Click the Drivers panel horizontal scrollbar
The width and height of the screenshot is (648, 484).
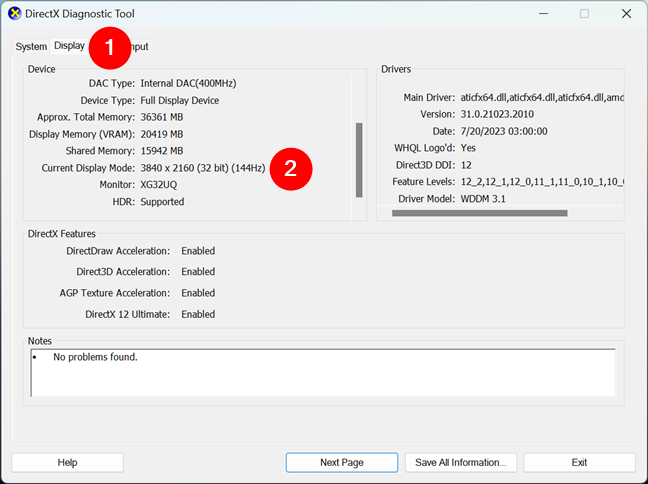click(x=479, y=213)
